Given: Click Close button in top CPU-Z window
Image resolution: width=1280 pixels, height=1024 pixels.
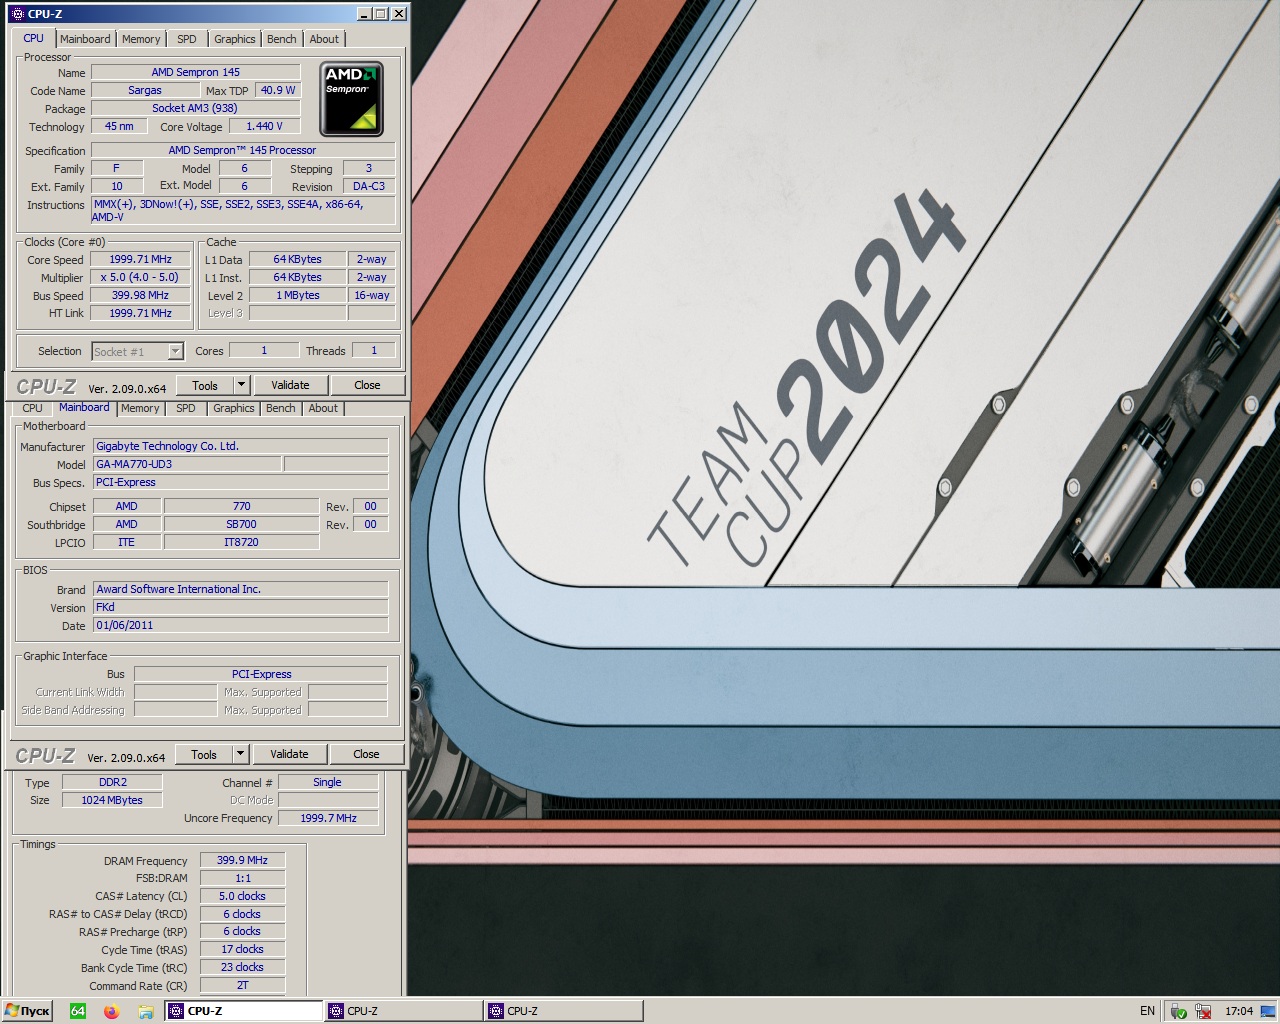Looking at the screenshot, I should (367, 385).
